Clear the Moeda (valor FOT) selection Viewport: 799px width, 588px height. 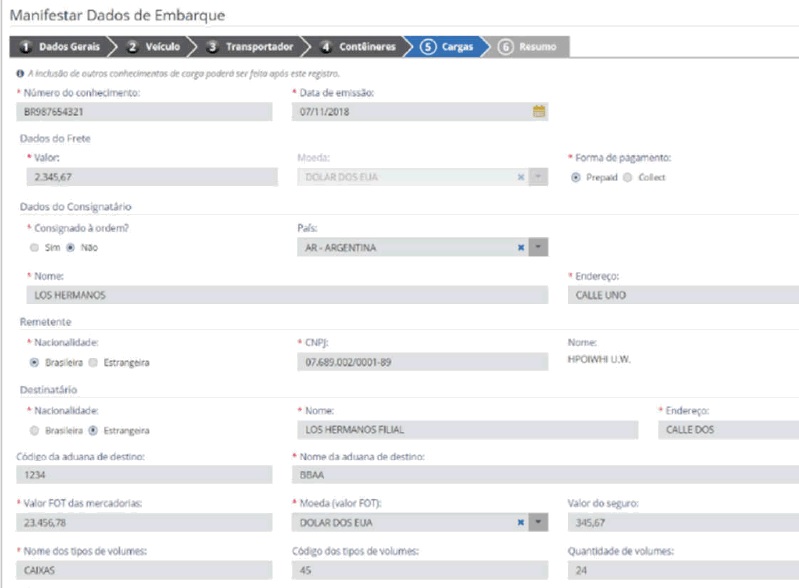coord(520,521)
